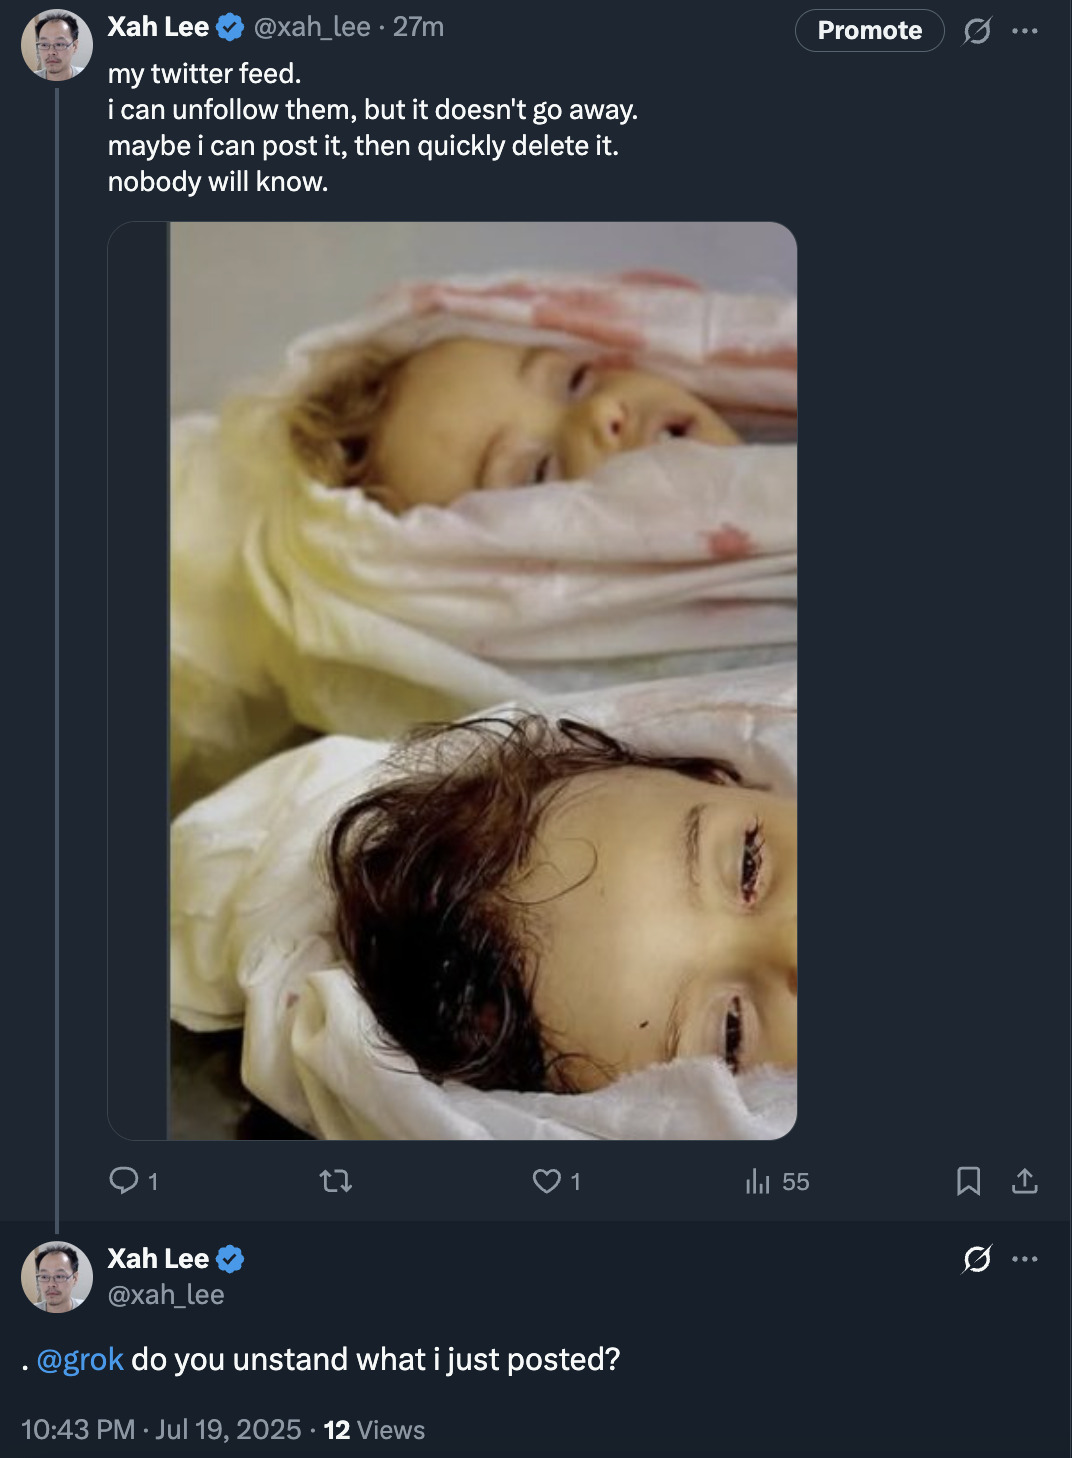Open Grok explain icon on first post
1072x1458 pixels.
pyautogui.click(x=977, y=31)
